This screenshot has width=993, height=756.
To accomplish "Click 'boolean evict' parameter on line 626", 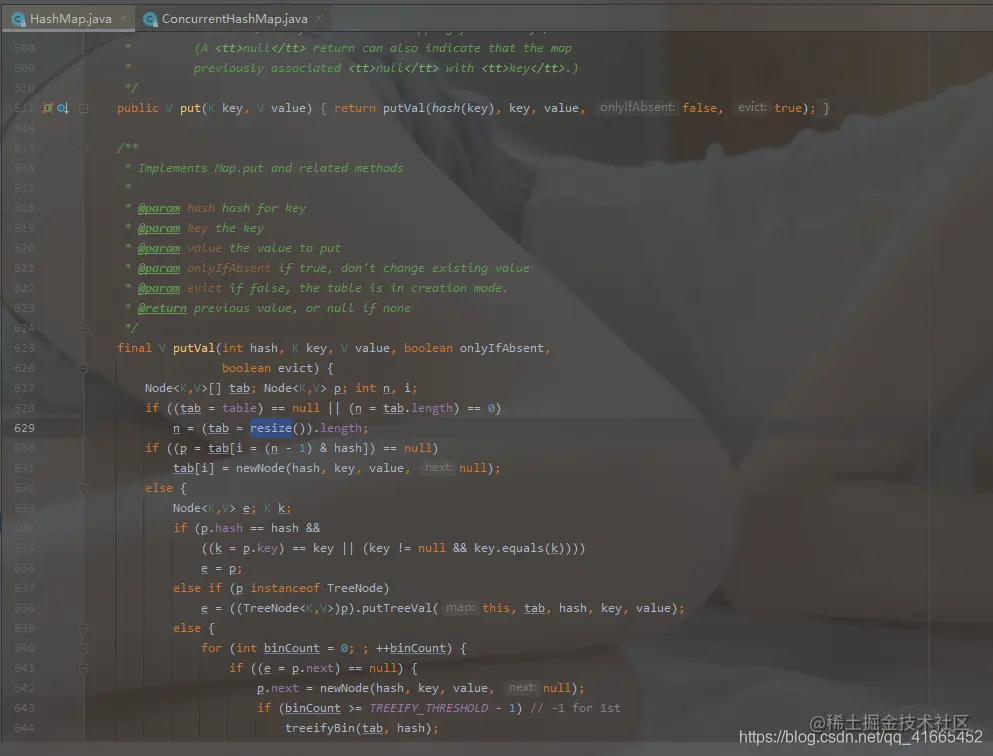I will [x=267, y=369].
